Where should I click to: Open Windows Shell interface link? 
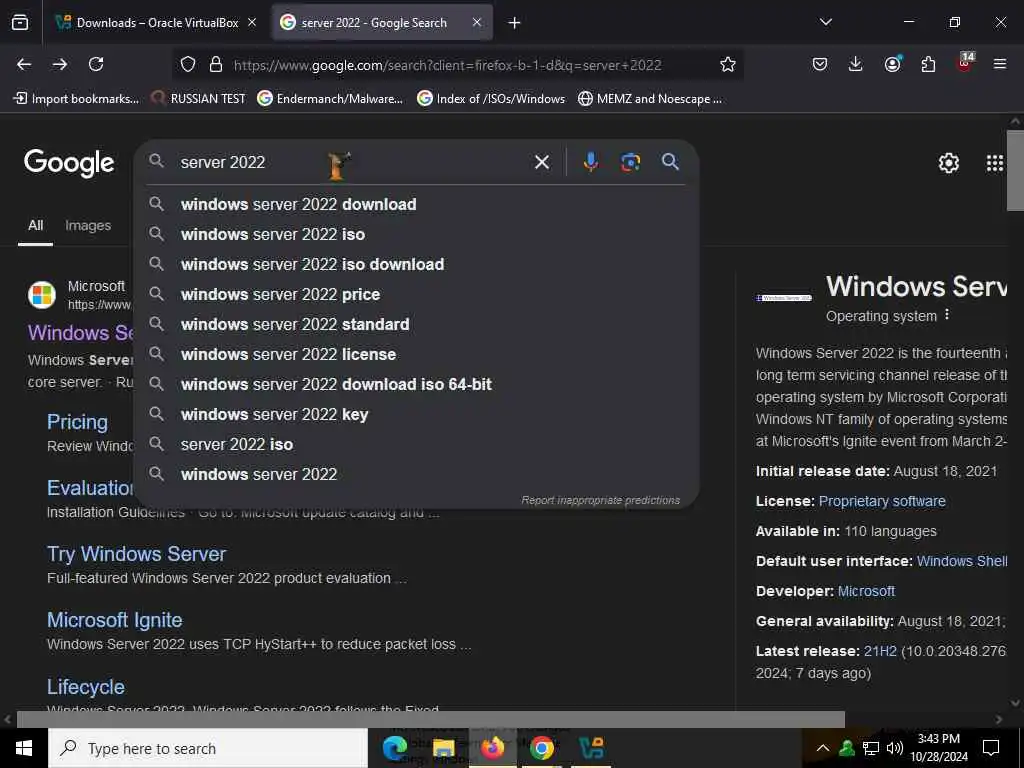pyautogui.click(x=961, y=561)
